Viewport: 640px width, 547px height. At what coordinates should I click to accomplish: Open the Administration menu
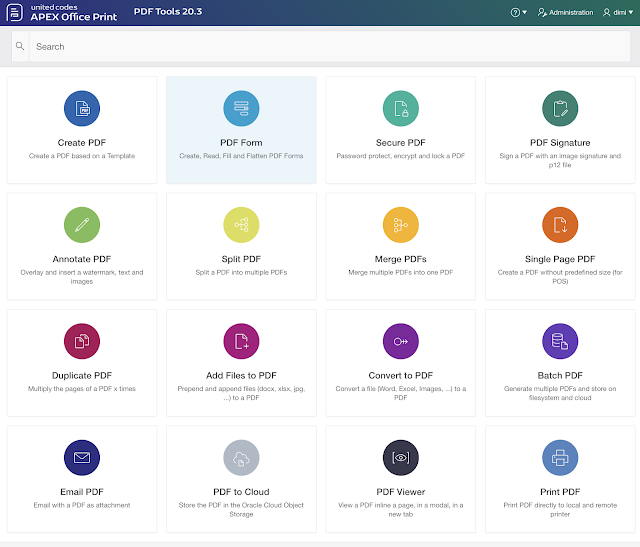(x=565, y=12)
